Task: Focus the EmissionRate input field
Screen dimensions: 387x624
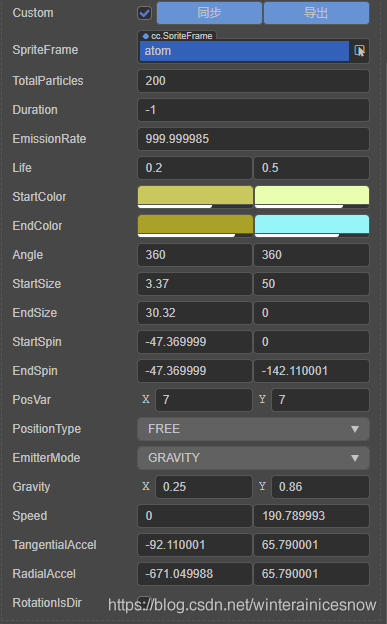Action: (253, 139)
